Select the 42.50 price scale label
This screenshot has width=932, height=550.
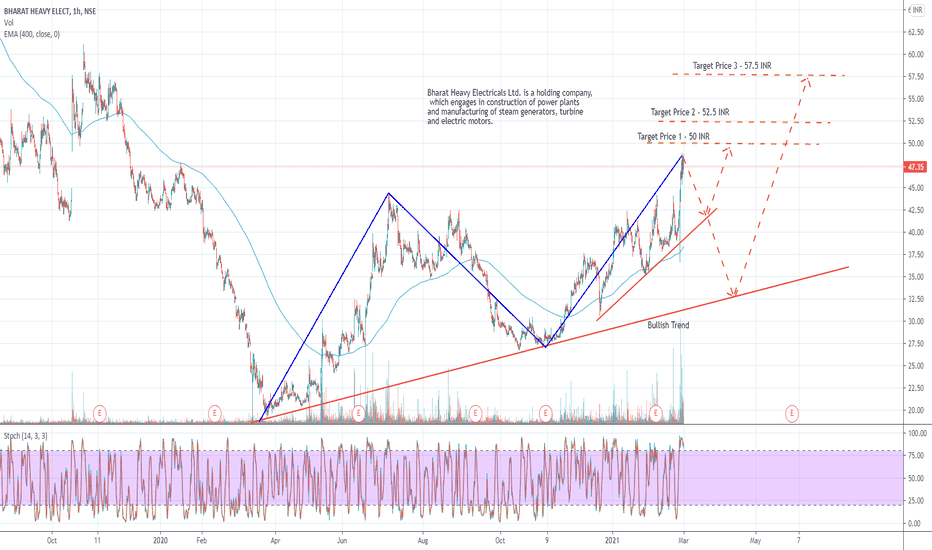click(x=915, y=210)
